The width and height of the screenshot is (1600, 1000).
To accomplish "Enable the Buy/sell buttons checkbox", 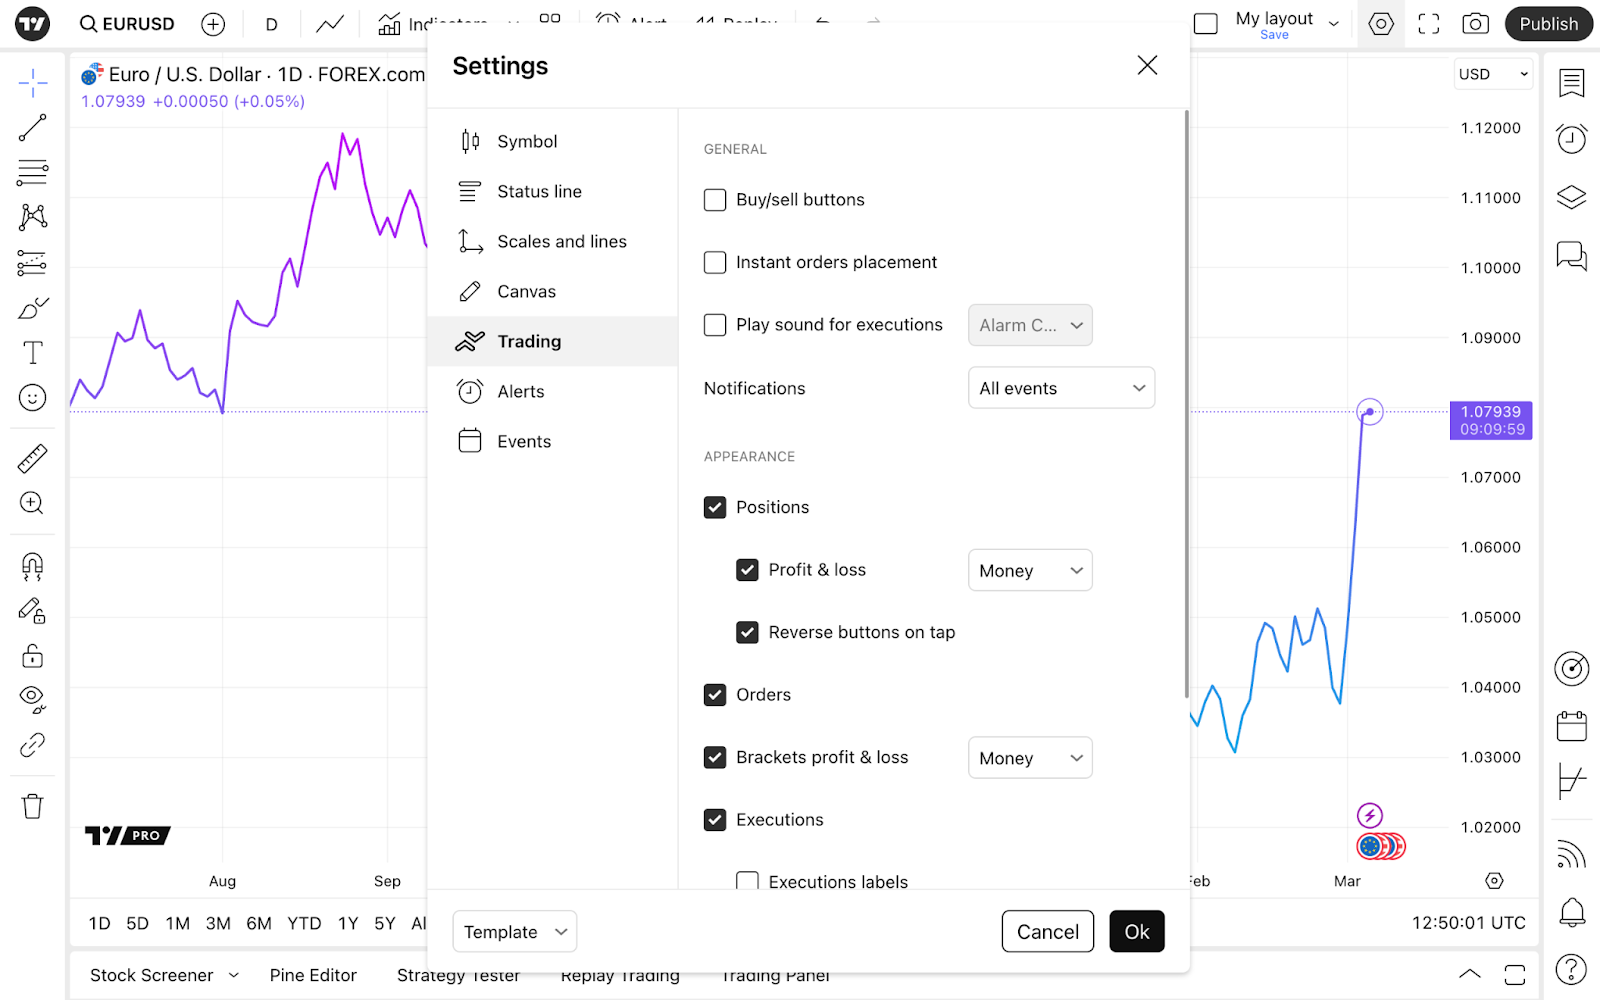I will (715, 200).
